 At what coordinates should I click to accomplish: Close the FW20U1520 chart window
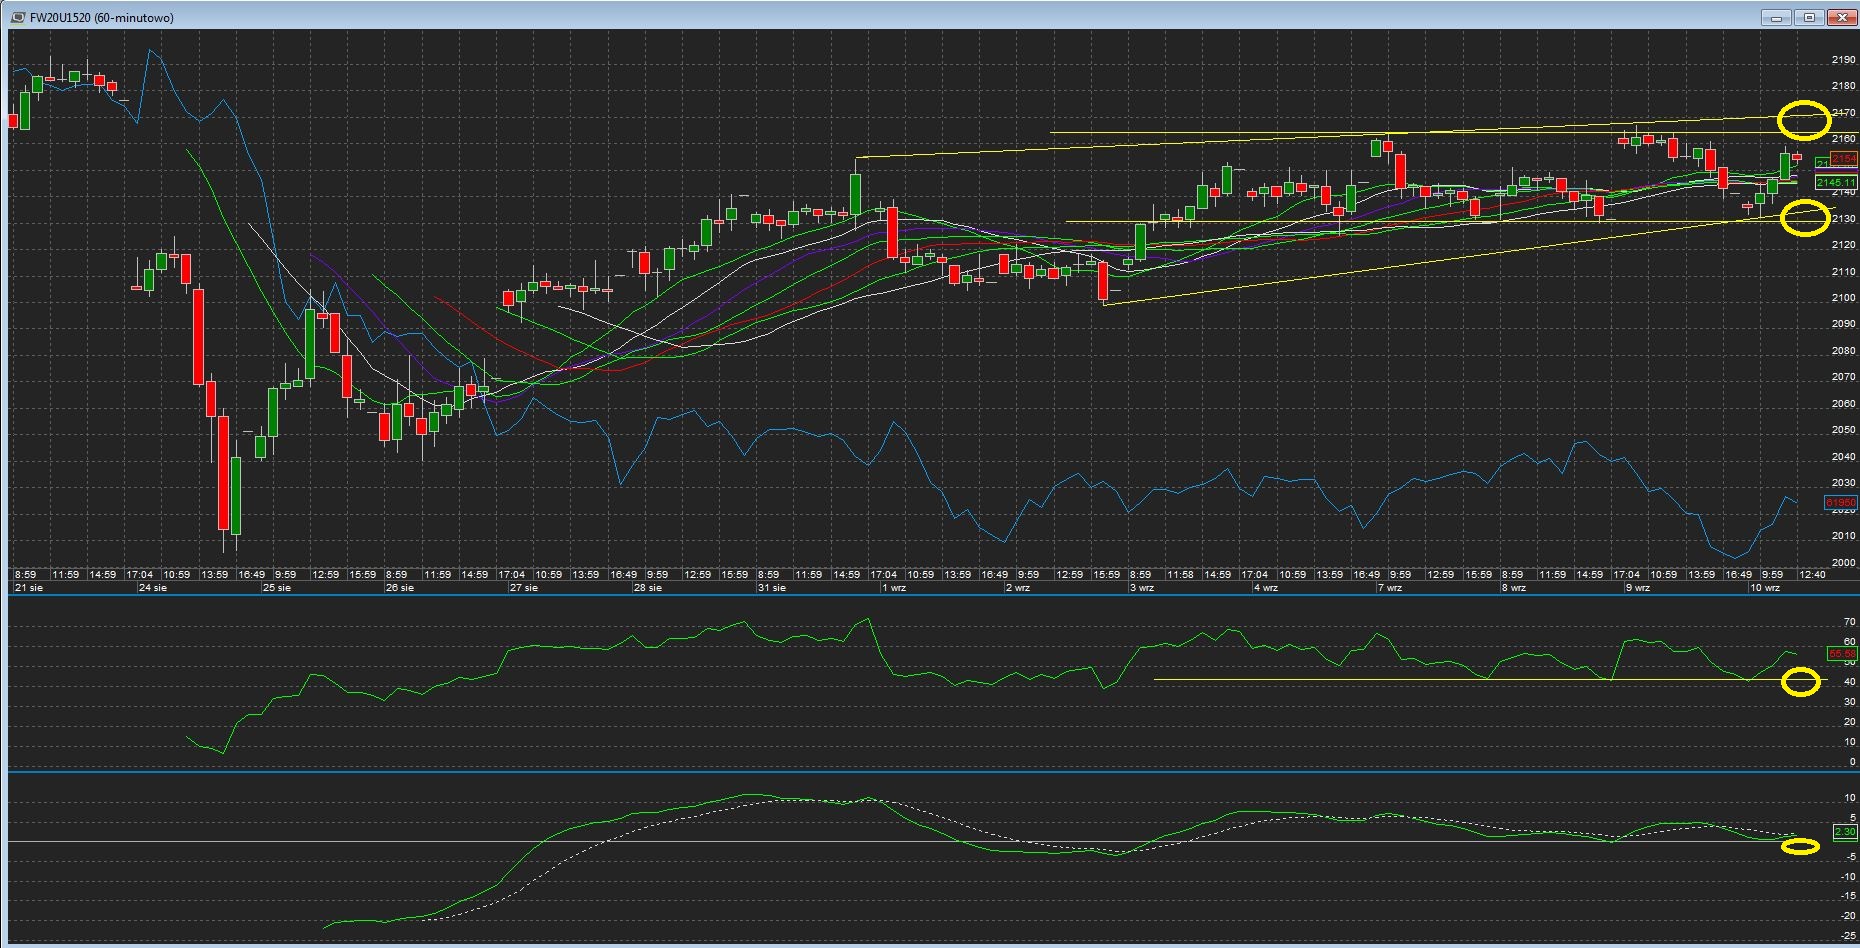tap(1841, 17)
